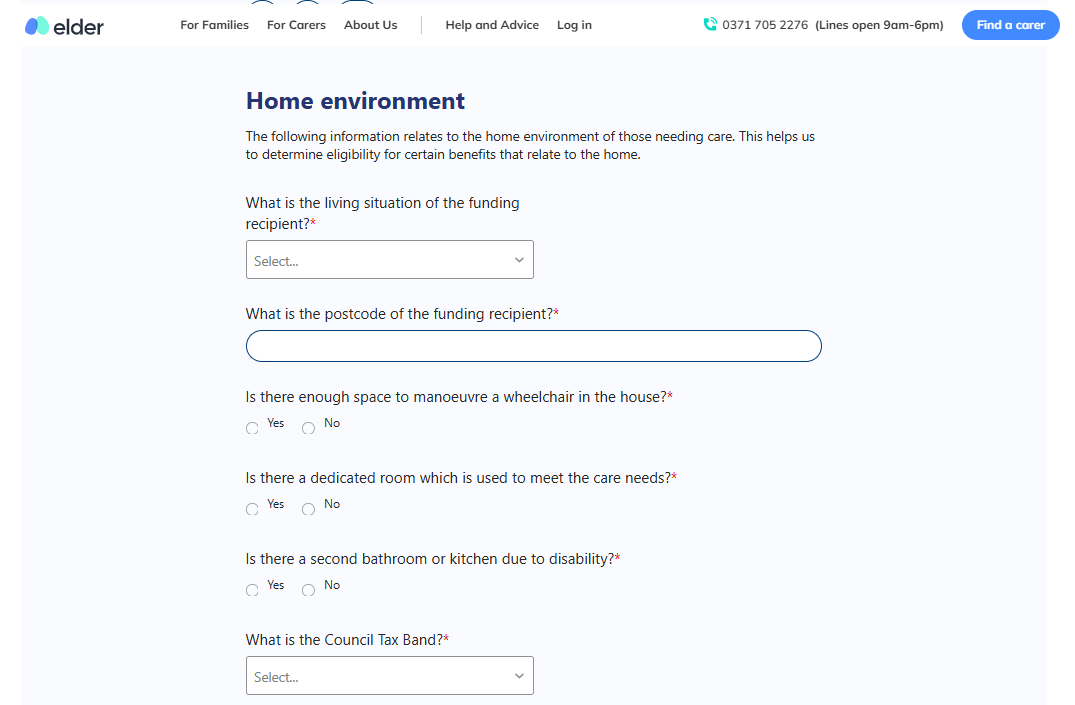Open the About Us menu
The width and height of the screenshot is (1075, 705).
(370, 25)
